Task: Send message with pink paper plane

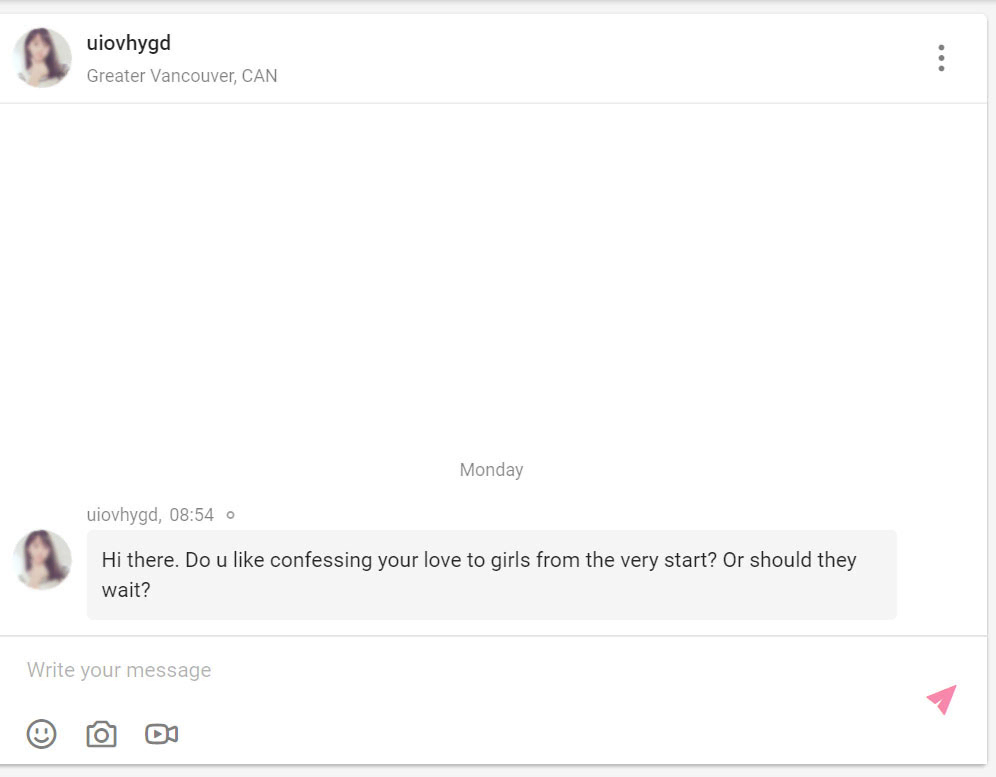Action: point(941,699)
